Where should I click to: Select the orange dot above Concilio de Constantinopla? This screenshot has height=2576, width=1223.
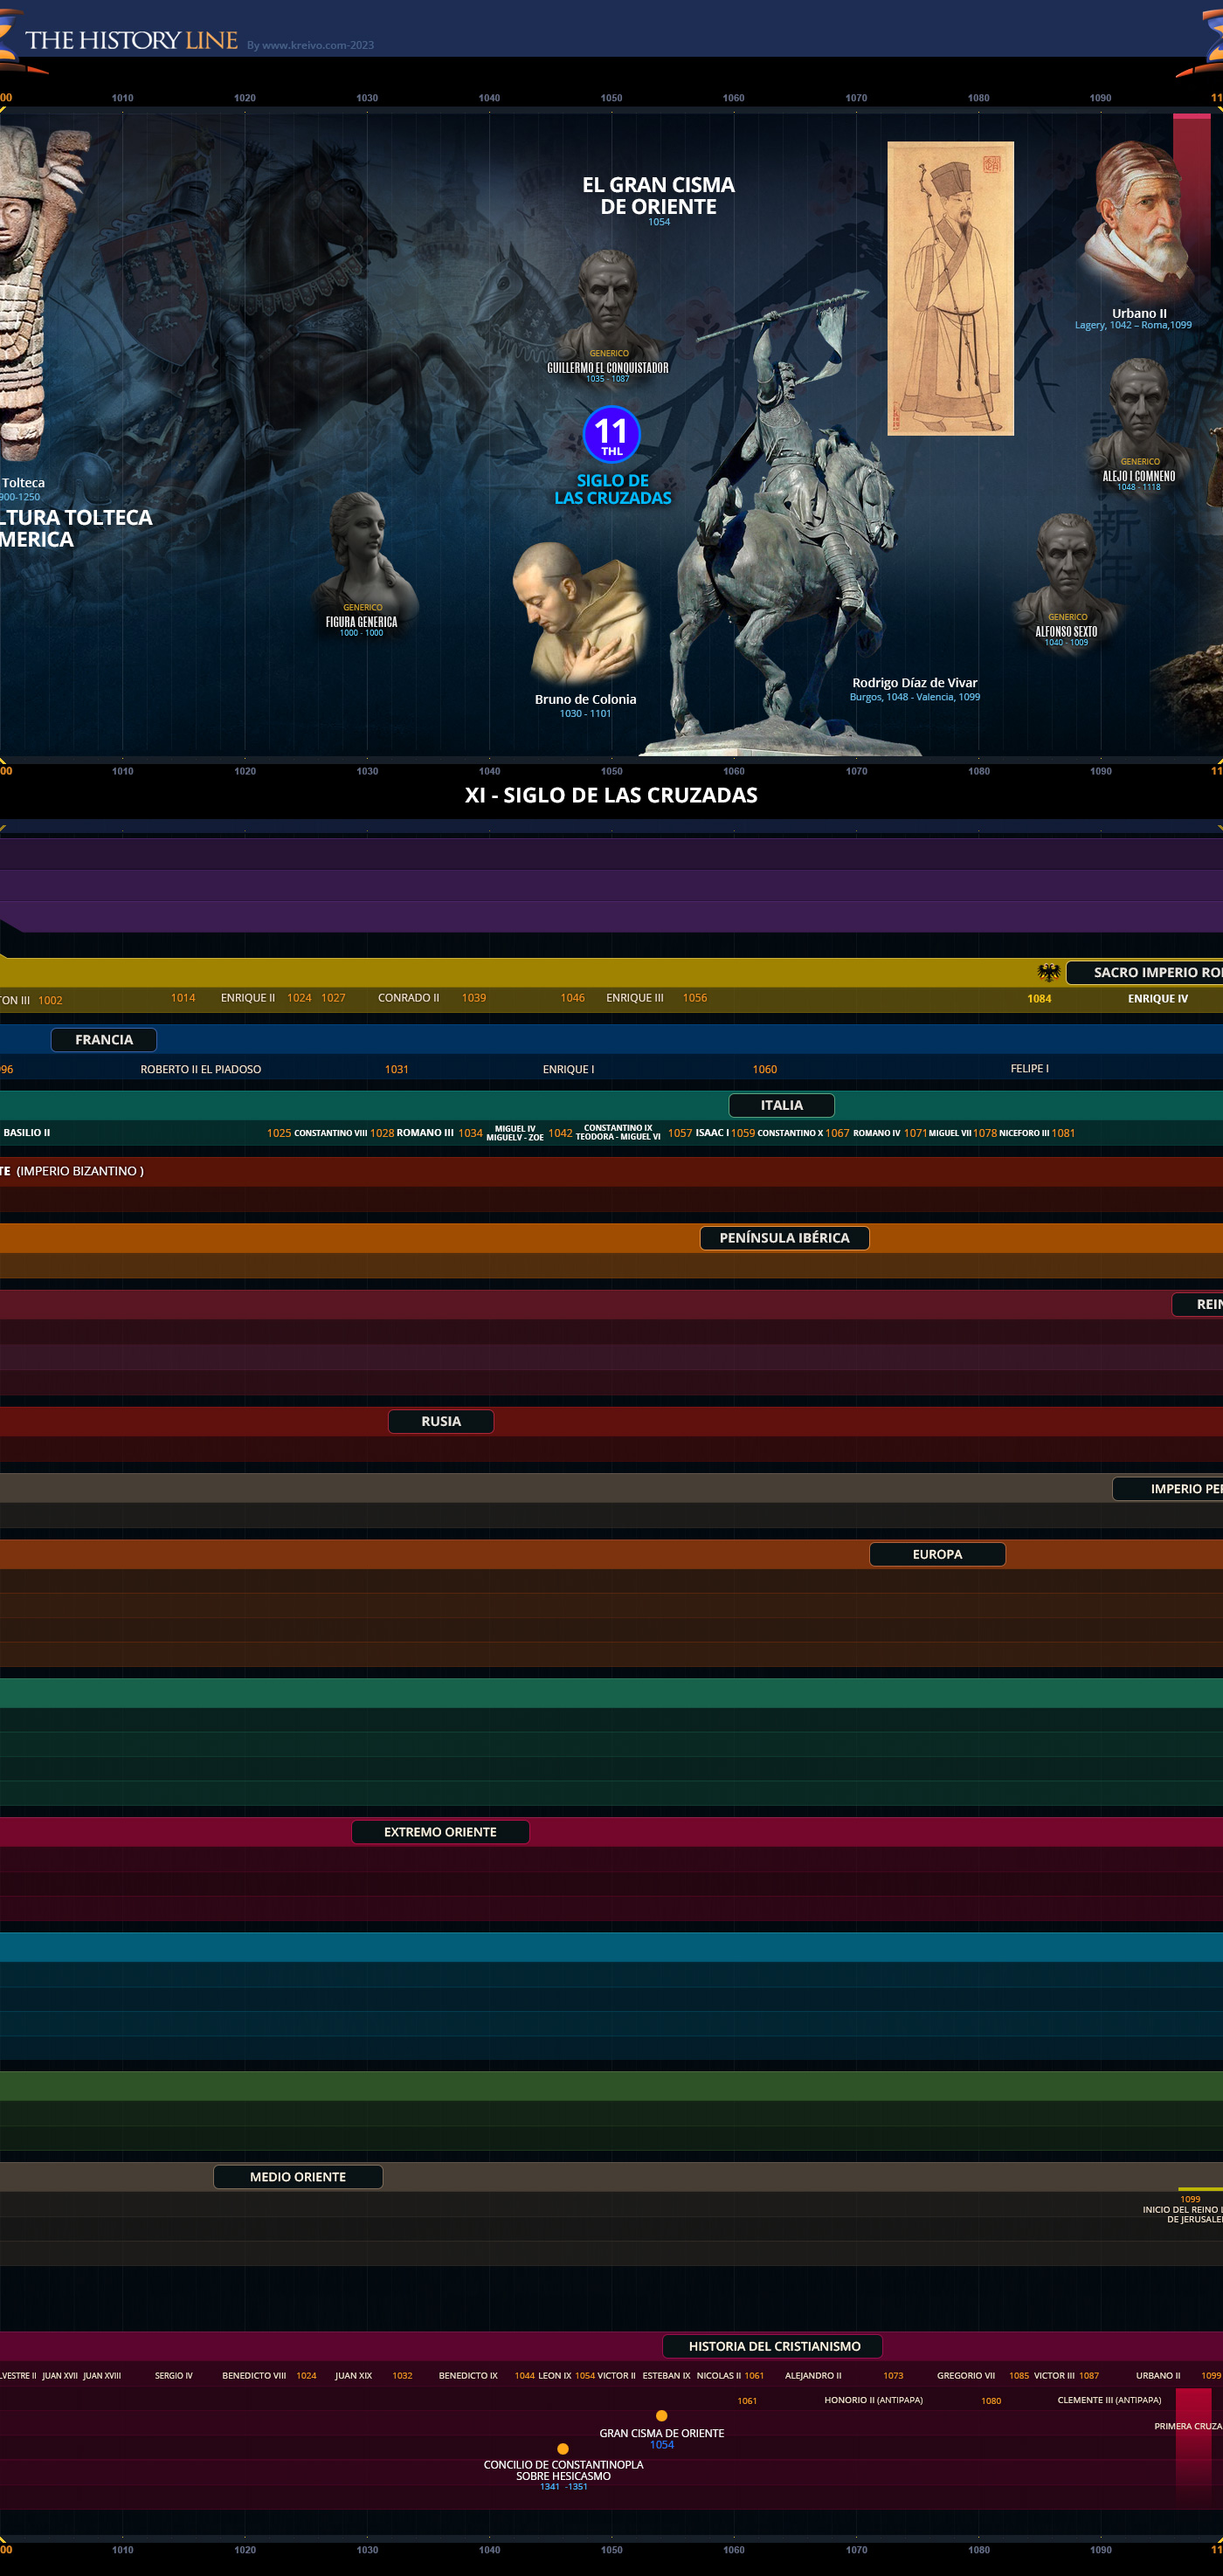[x=563, y=2449]
